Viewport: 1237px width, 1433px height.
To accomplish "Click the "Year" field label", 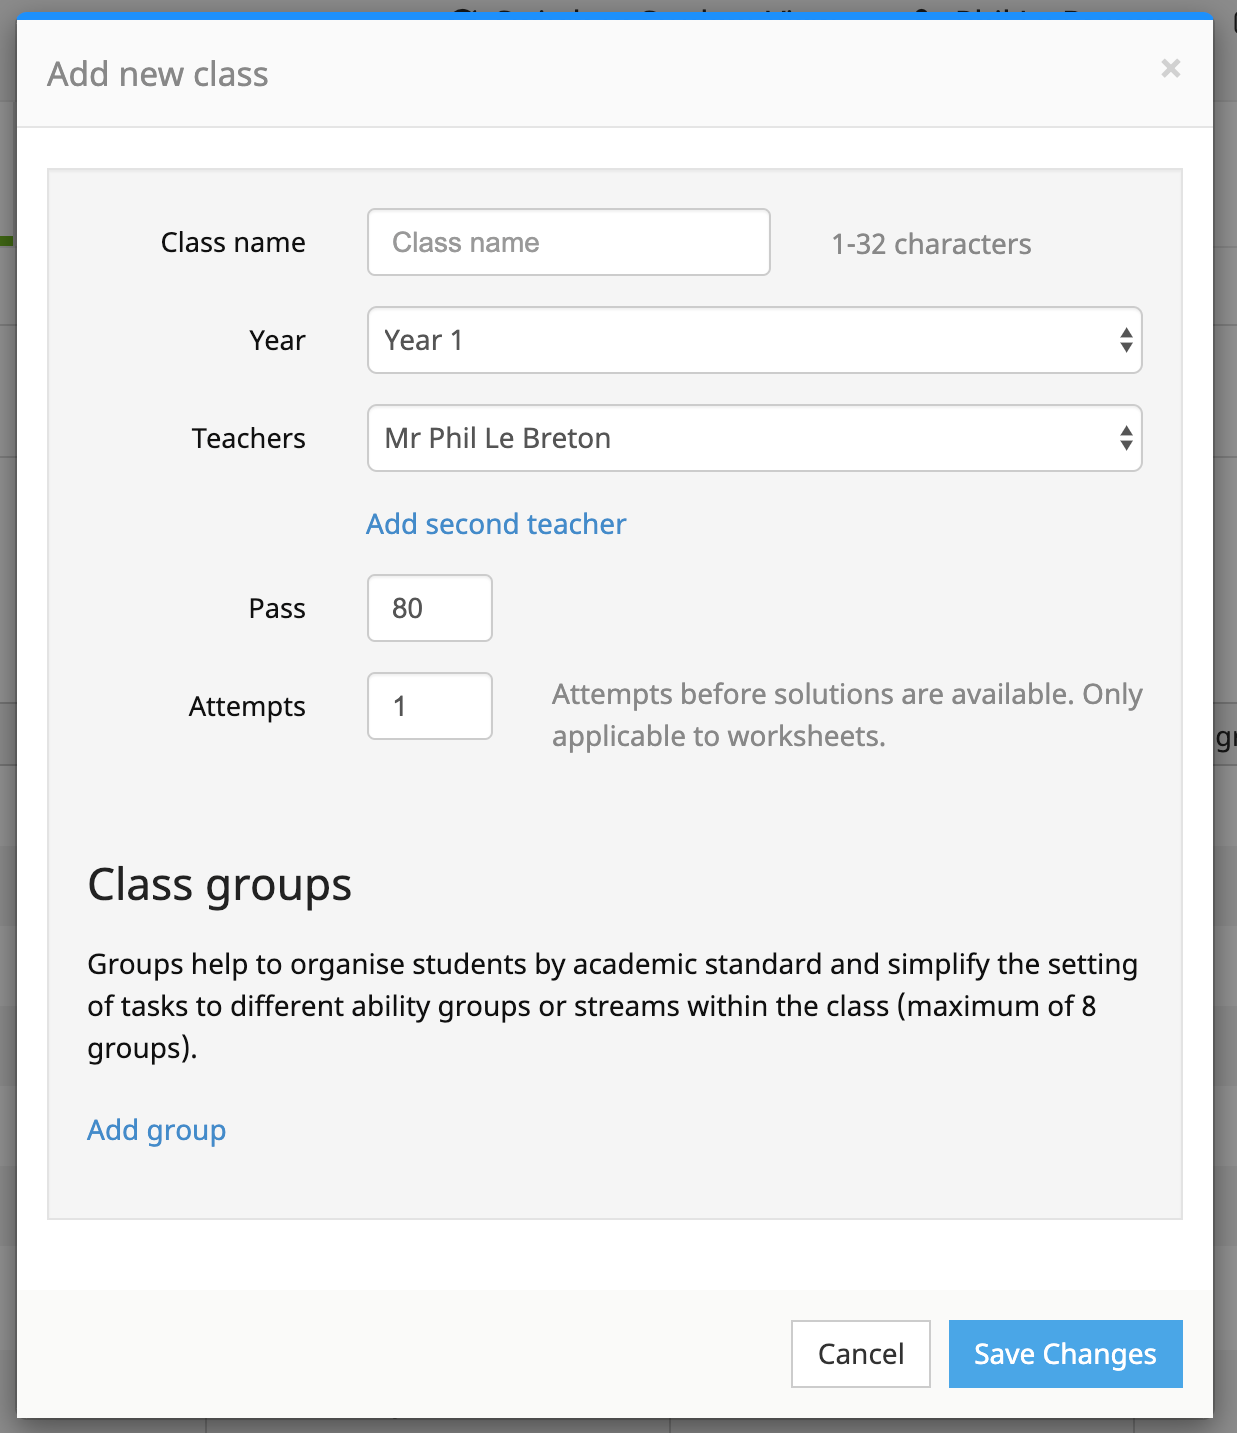I will pos(277,341).
